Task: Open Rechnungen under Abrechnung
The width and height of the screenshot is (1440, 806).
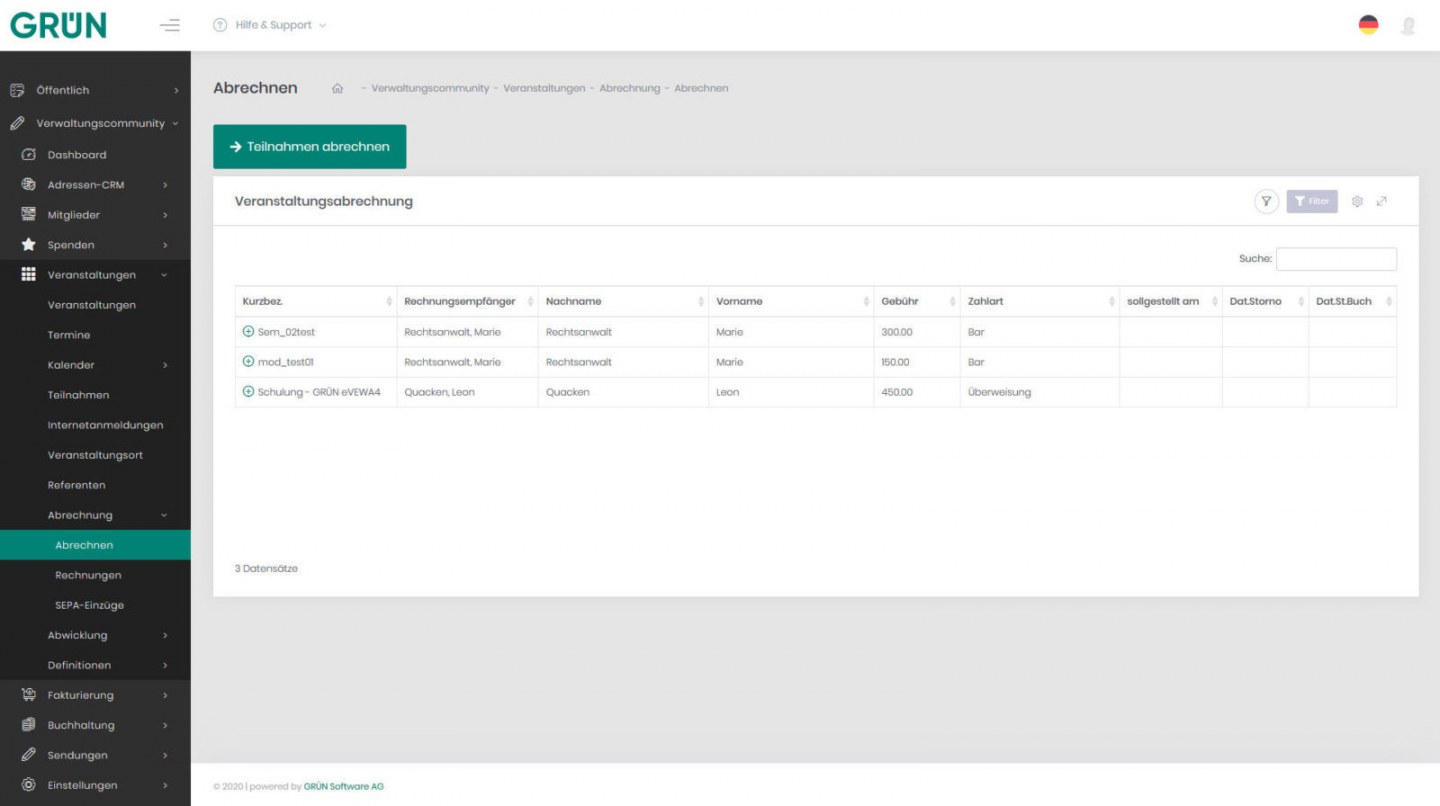Action: click(x=88, y=575)
